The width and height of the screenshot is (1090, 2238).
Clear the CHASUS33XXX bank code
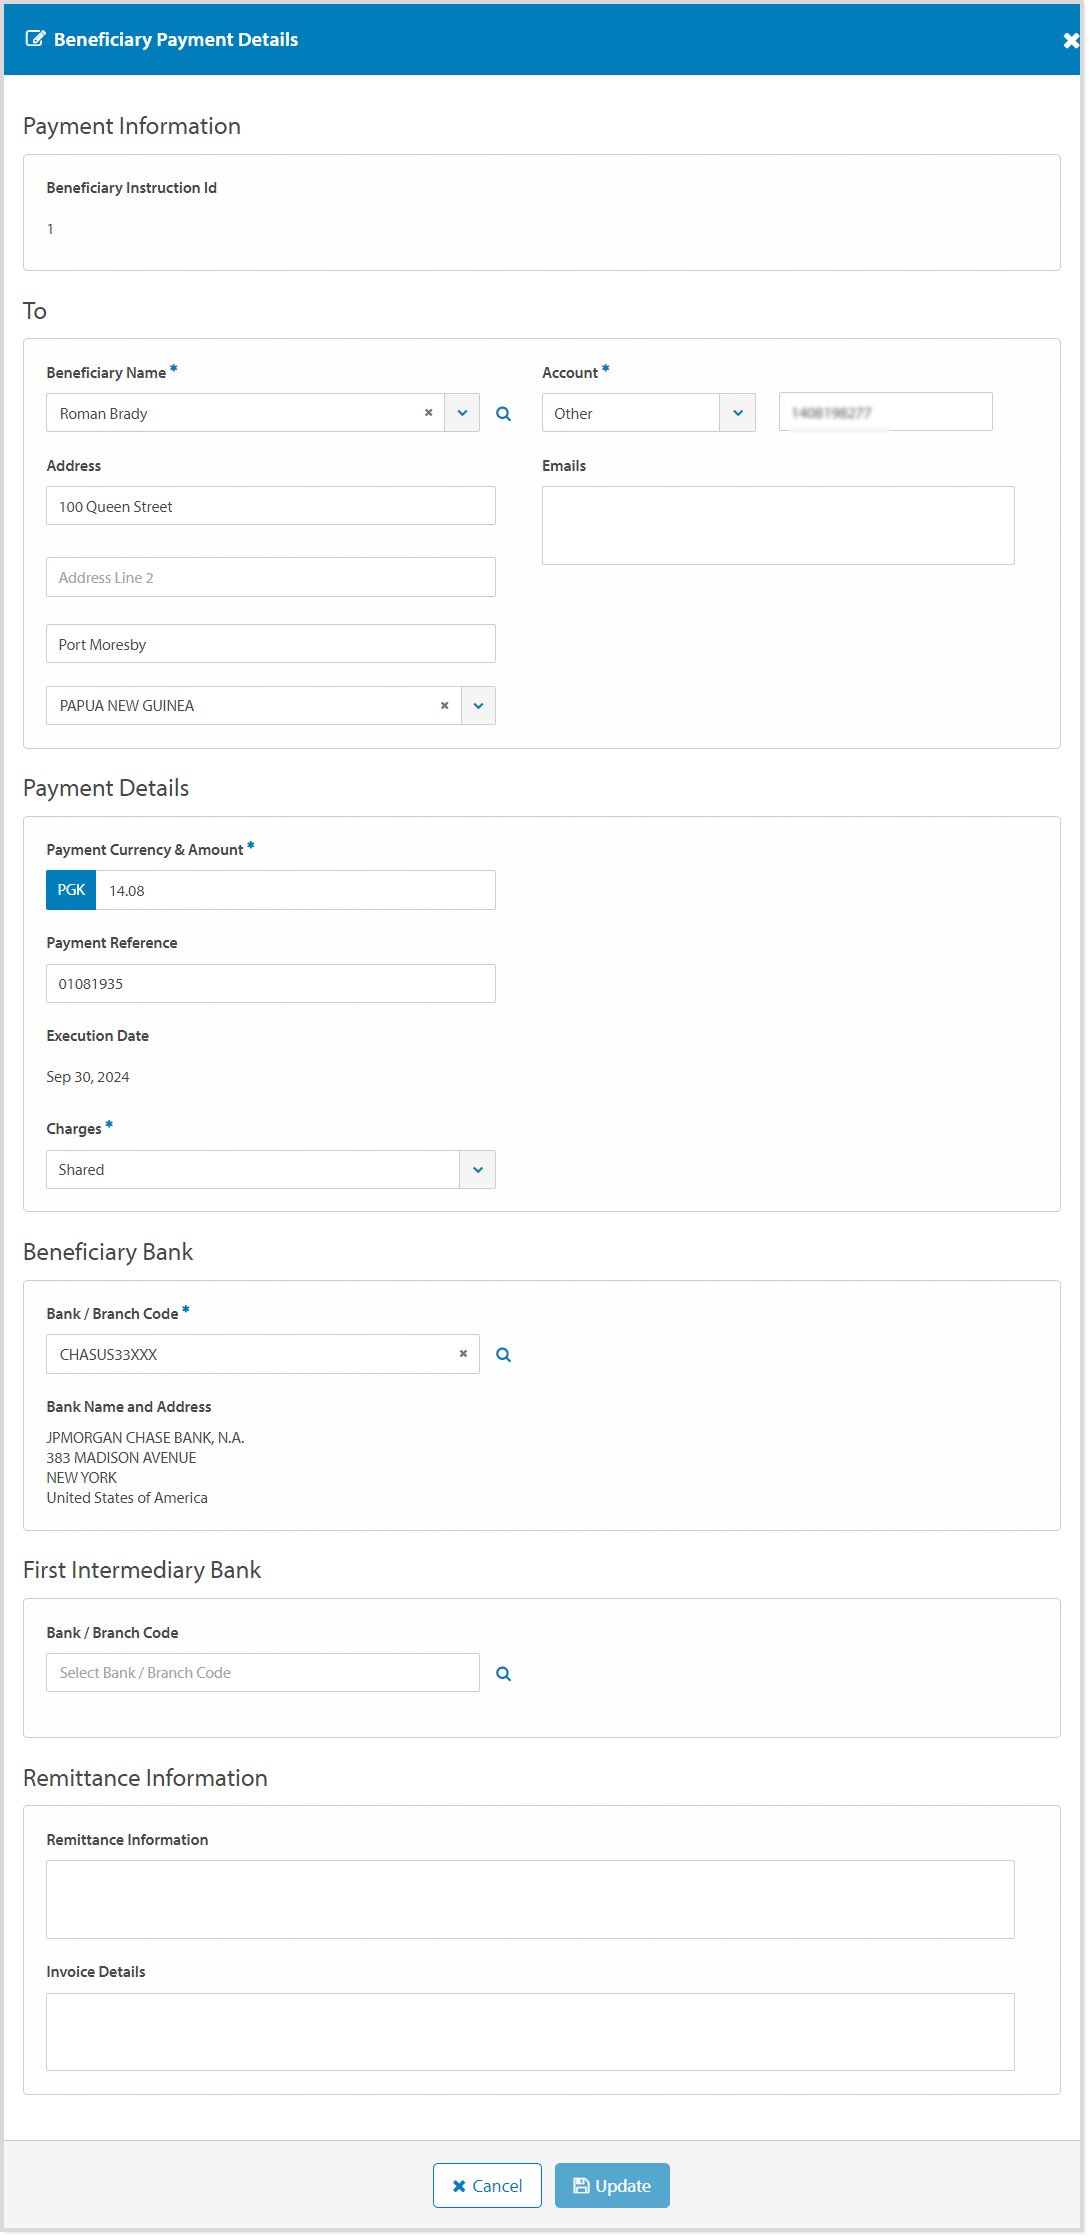pos(463,1354)
